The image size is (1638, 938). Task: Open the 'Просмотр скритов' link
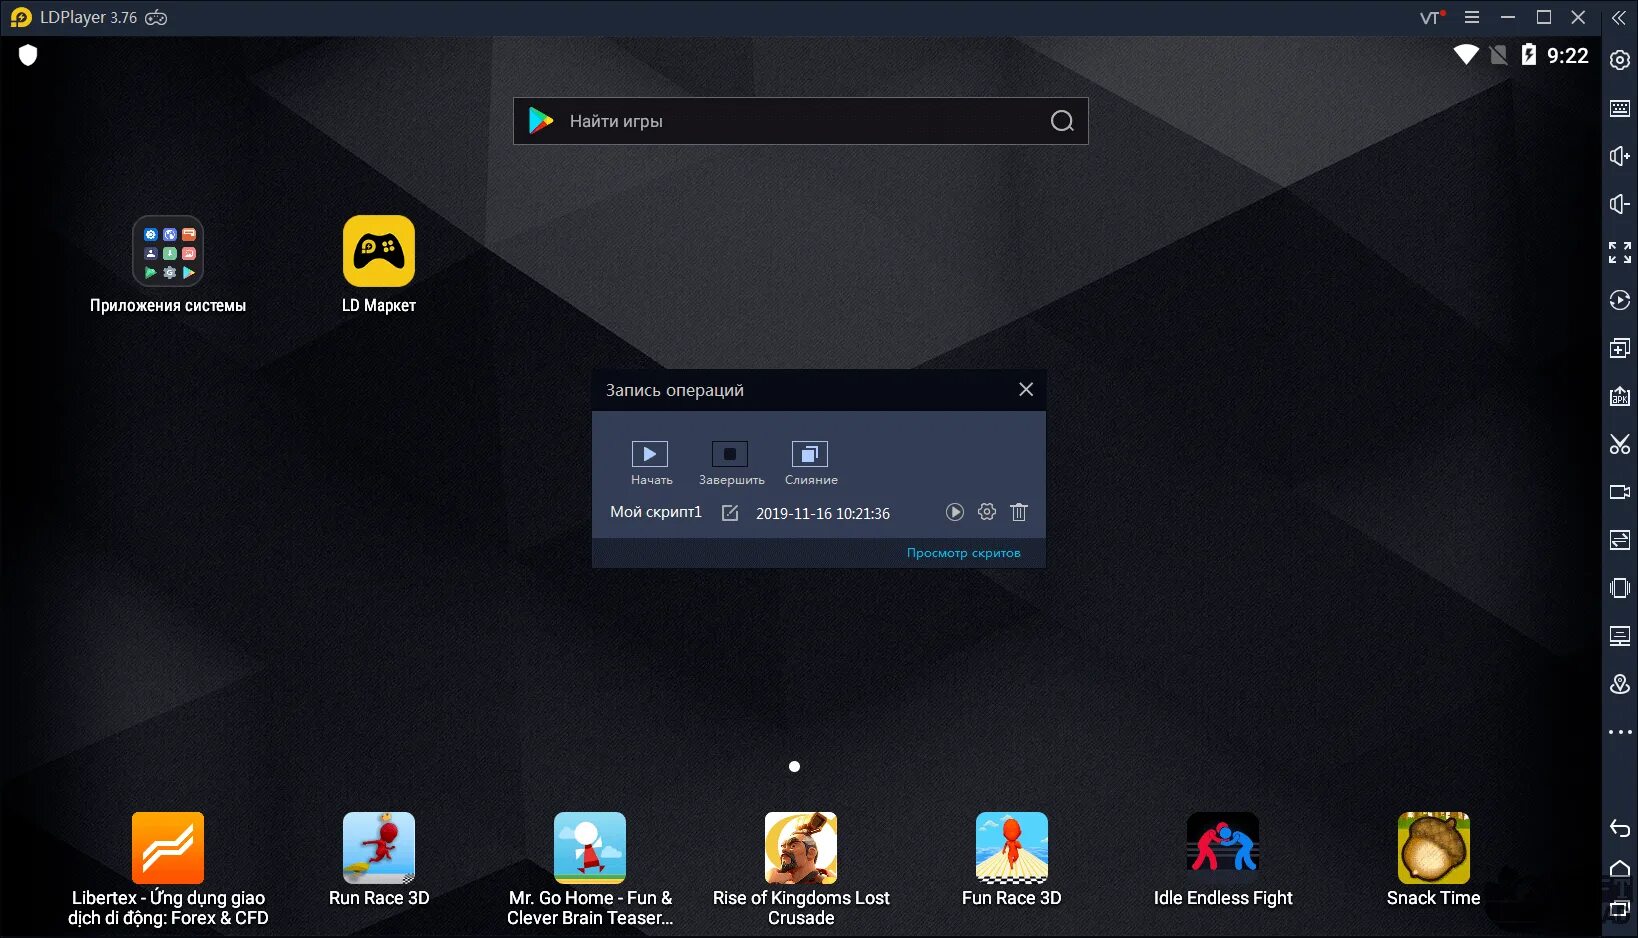pos(964,553)
